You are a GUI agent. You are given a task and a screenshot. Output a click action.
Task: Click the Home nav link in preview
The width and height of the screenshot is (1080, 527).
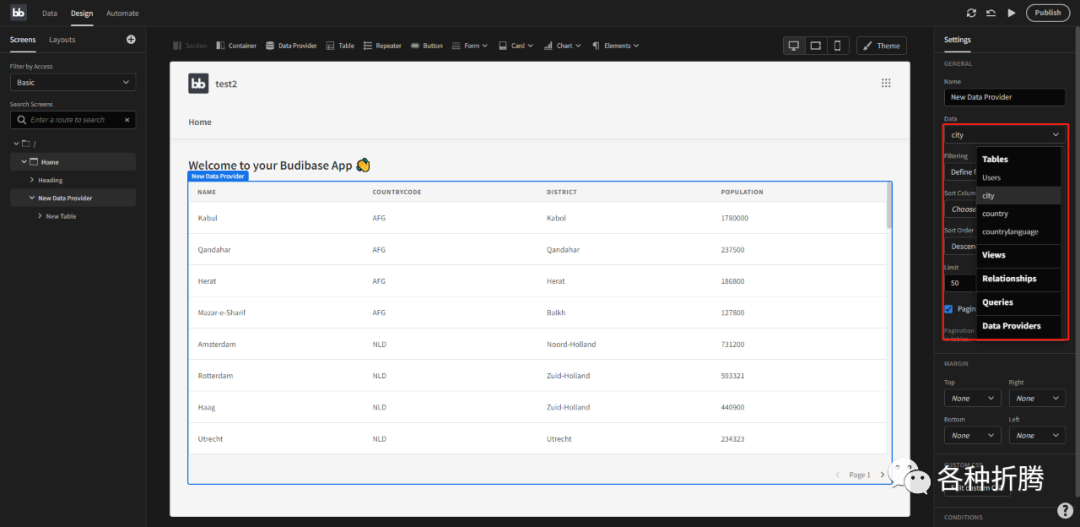(x=200, y=122)
